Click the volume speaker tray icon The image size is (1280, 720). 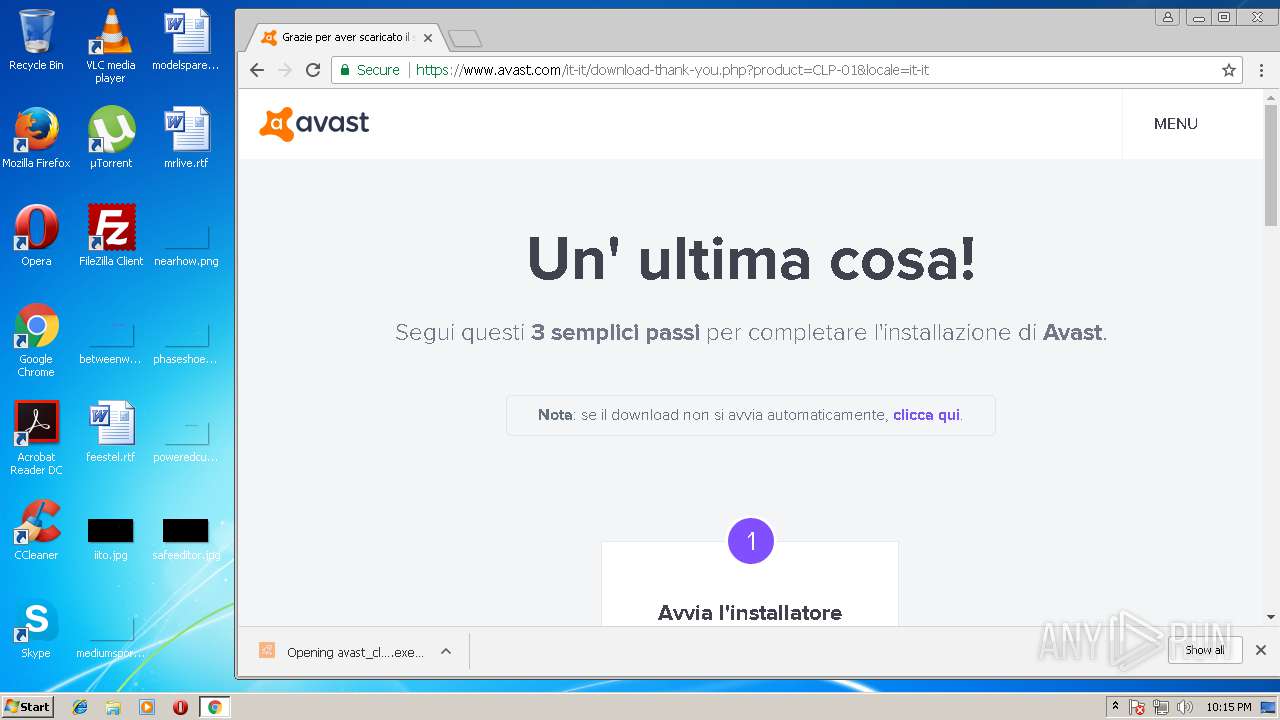[1185, 707]
